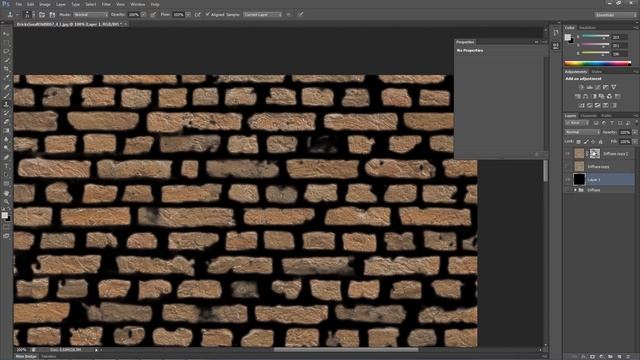Select the Lasso tool

[6, 51]
